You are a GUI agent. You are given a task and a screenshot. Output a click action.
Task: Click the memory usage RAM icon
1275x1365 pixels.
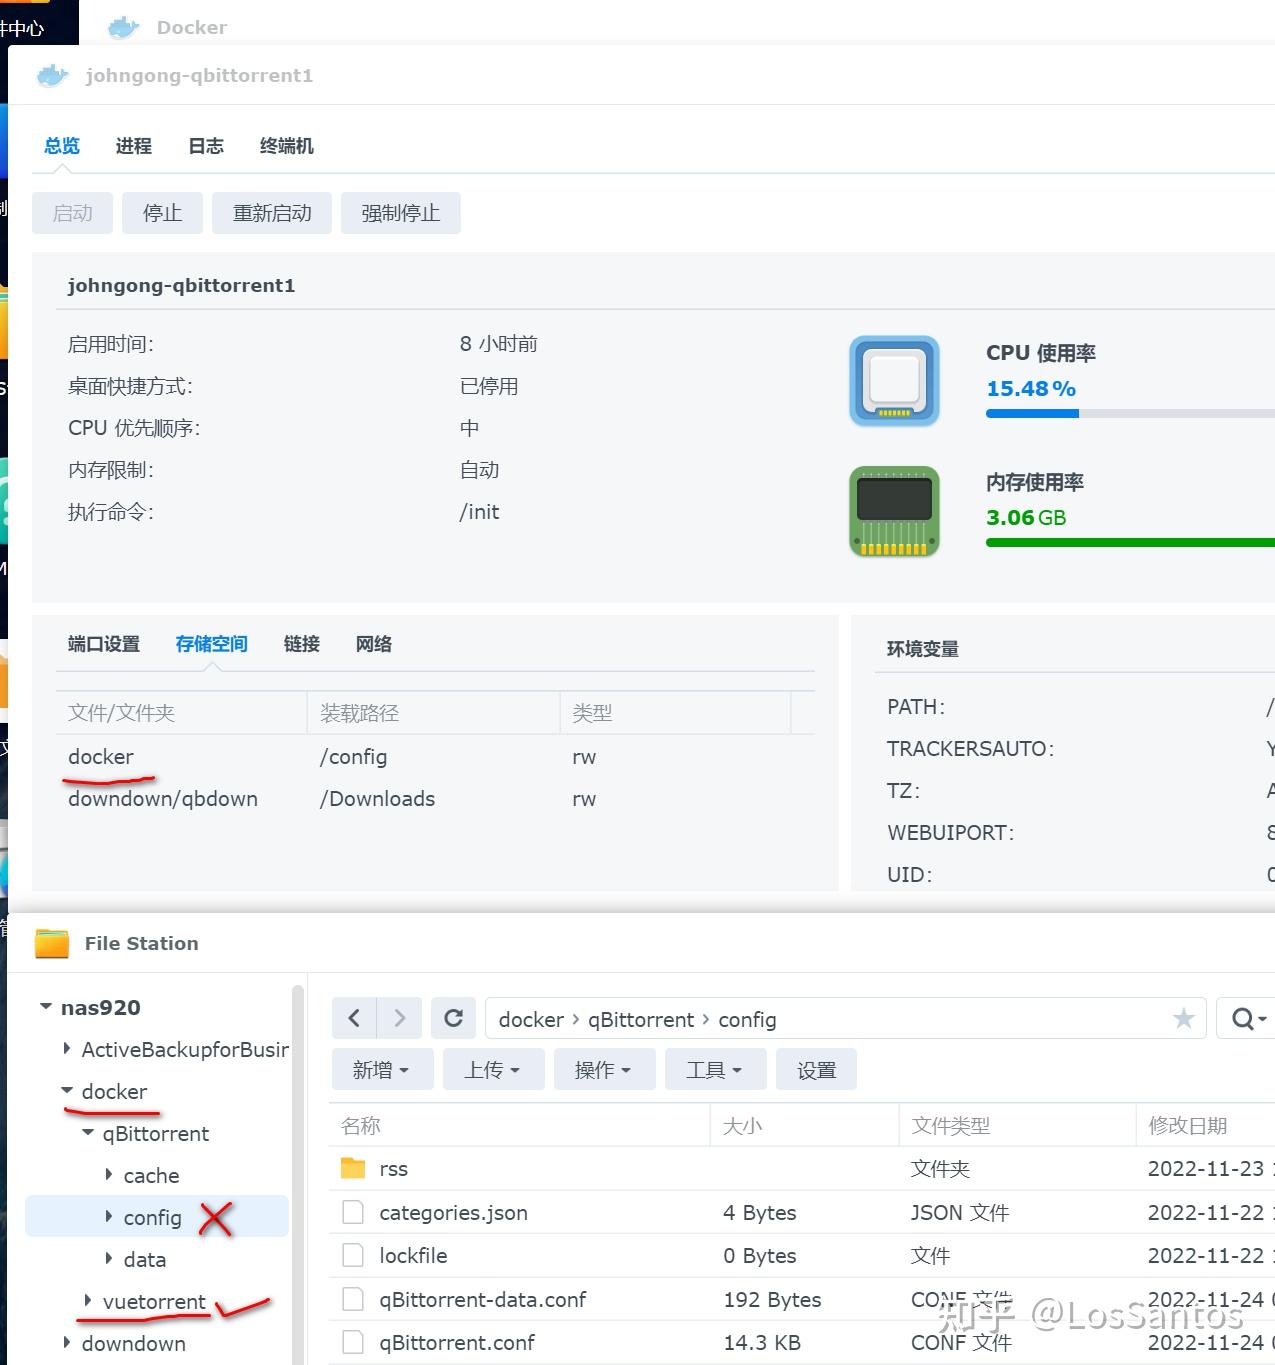(894, 511)
